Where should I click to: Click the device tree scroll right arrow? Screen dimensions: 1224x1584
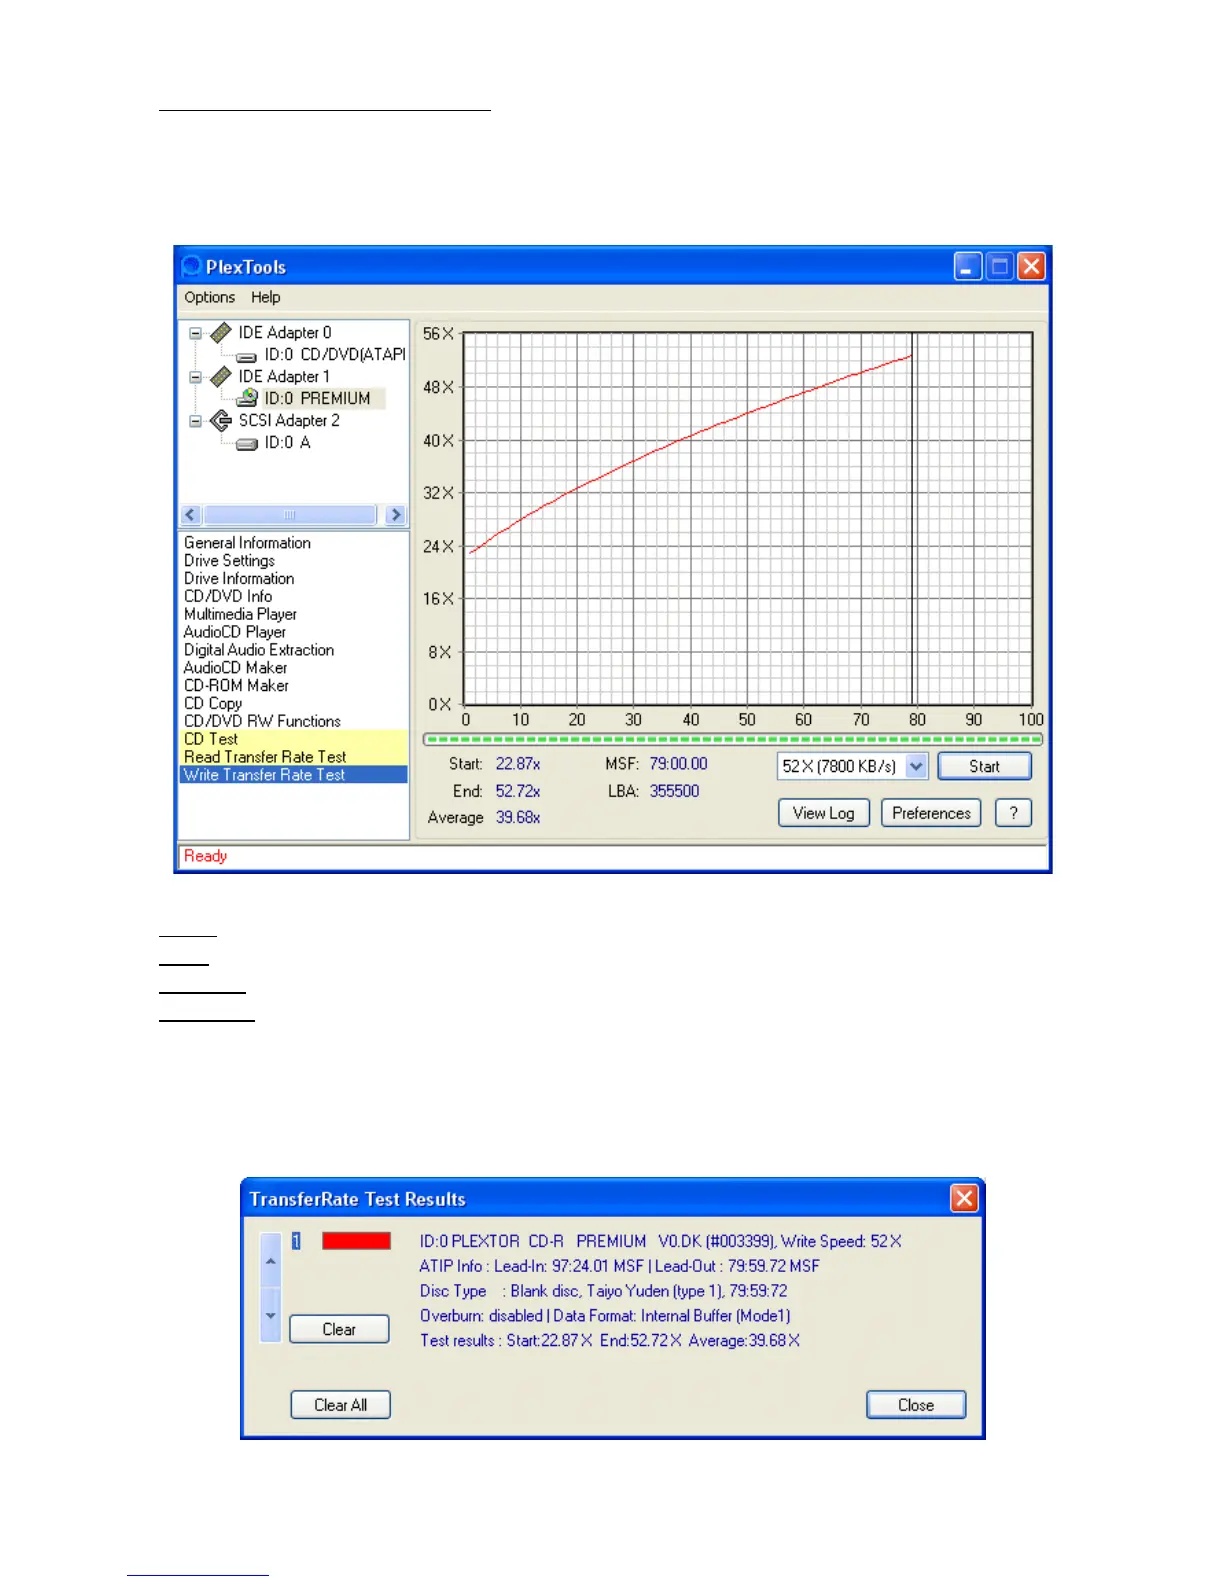[396, 515]
